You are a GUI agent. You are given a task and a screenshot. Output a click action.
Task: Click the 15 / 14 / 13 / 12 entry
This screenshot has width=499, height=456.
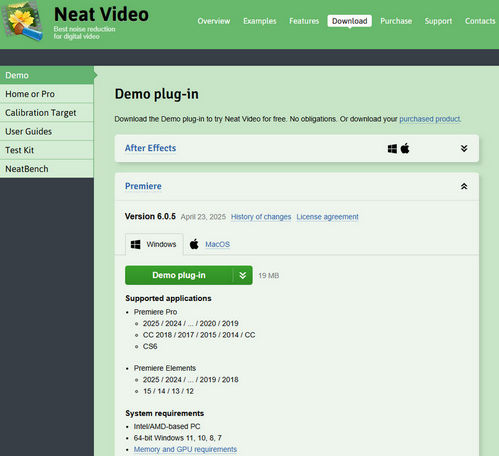tap(168, 391)
